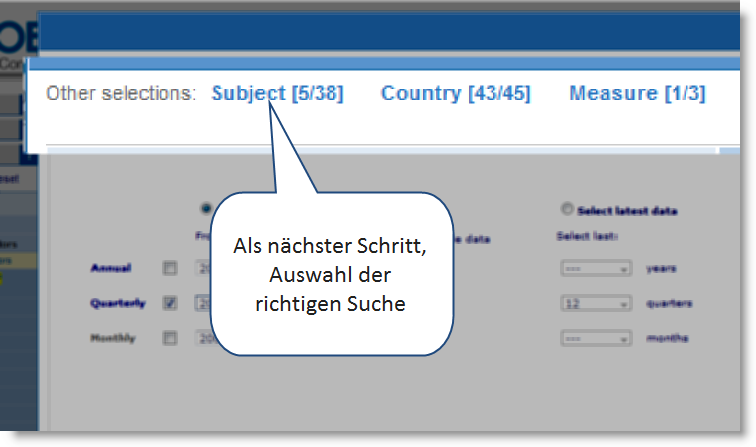The width and height of the screenshot is (756, 447).
Task: Select the date range radio button left of the callout
Action: click(206, 208)
